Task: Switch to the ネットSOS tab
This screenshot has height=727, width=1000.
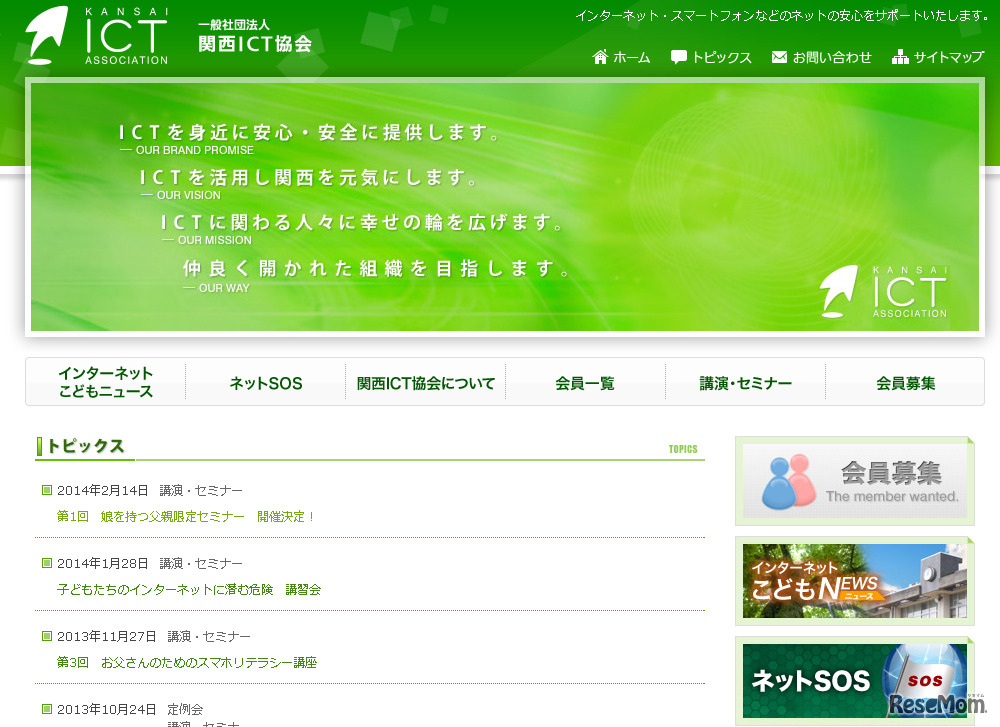Action: [x=265, y=382]
